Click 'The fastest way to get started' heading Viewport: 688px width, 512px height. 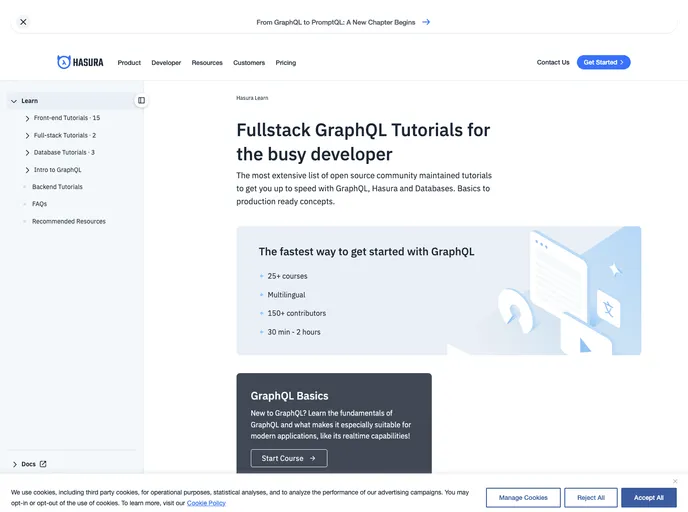(x=366, y=252)
